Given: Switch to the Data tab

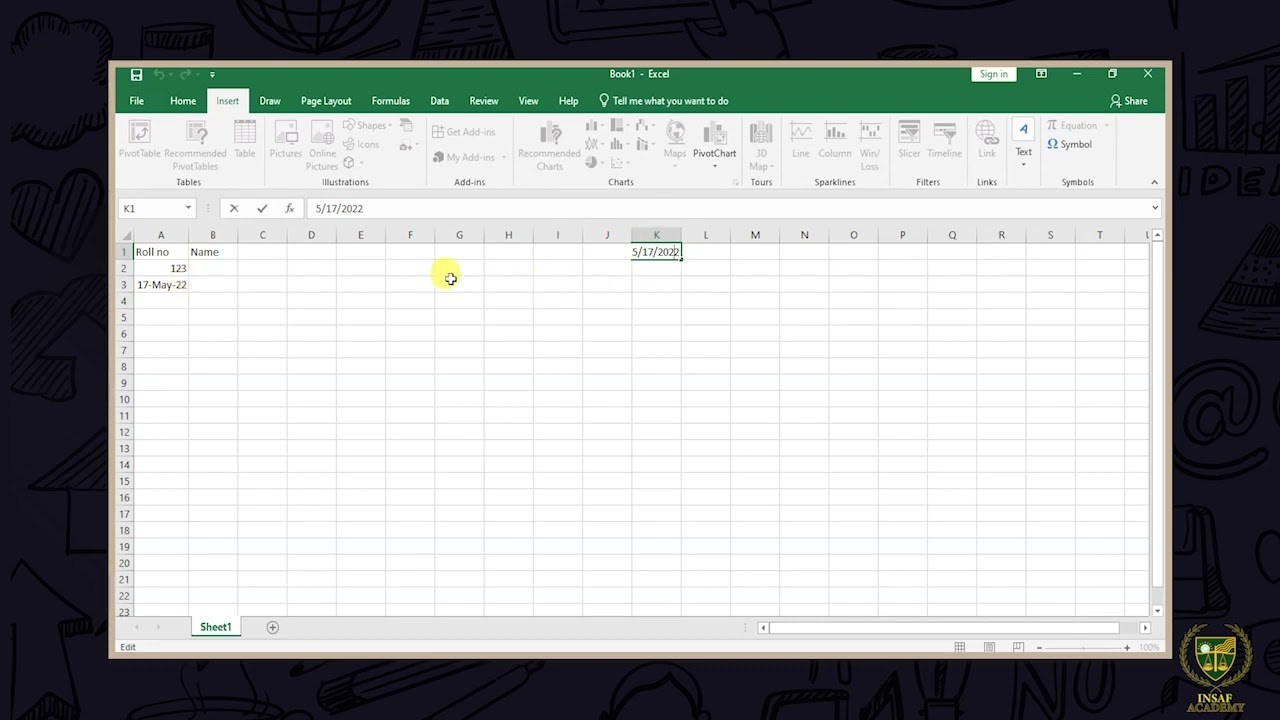Looking at the screenshot, I should (x=439, y=101).
